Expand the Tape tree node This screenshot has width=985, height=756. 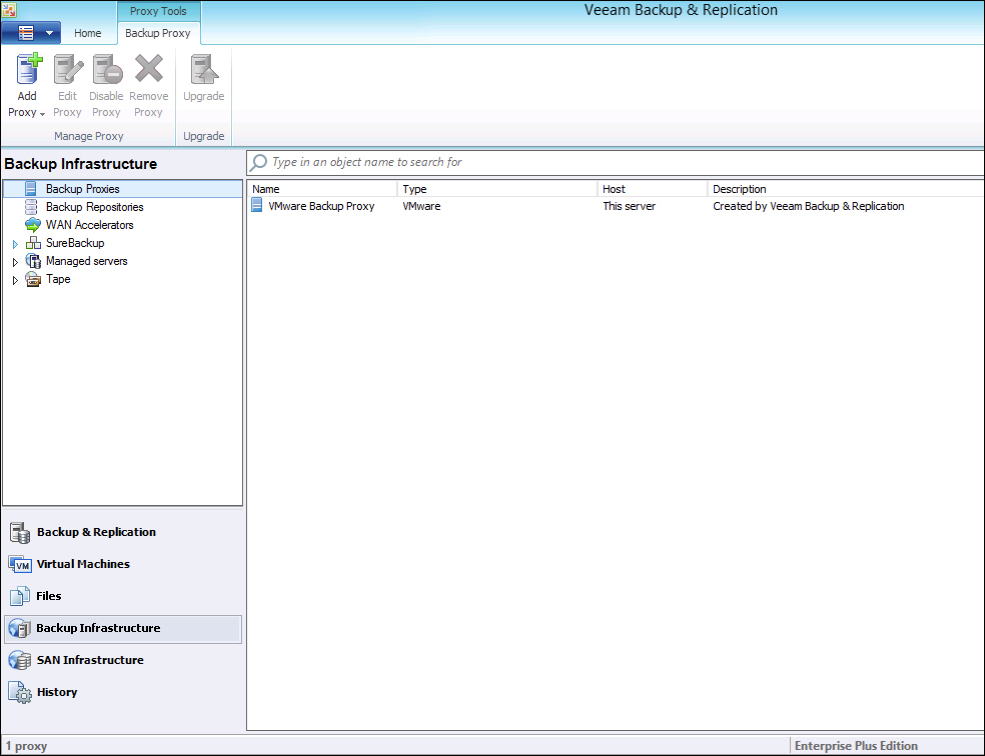point(15,280)
